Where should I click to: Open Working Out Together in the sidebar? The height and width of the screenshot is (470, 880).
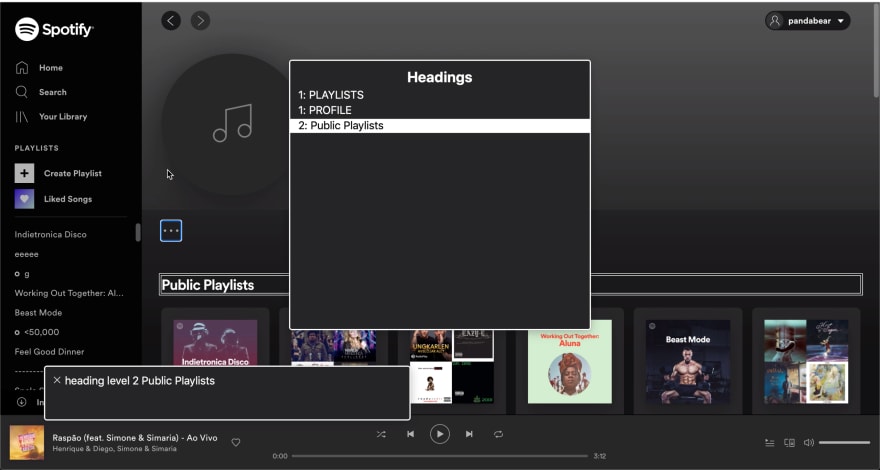pyautogui.click(x=69, y=293)
